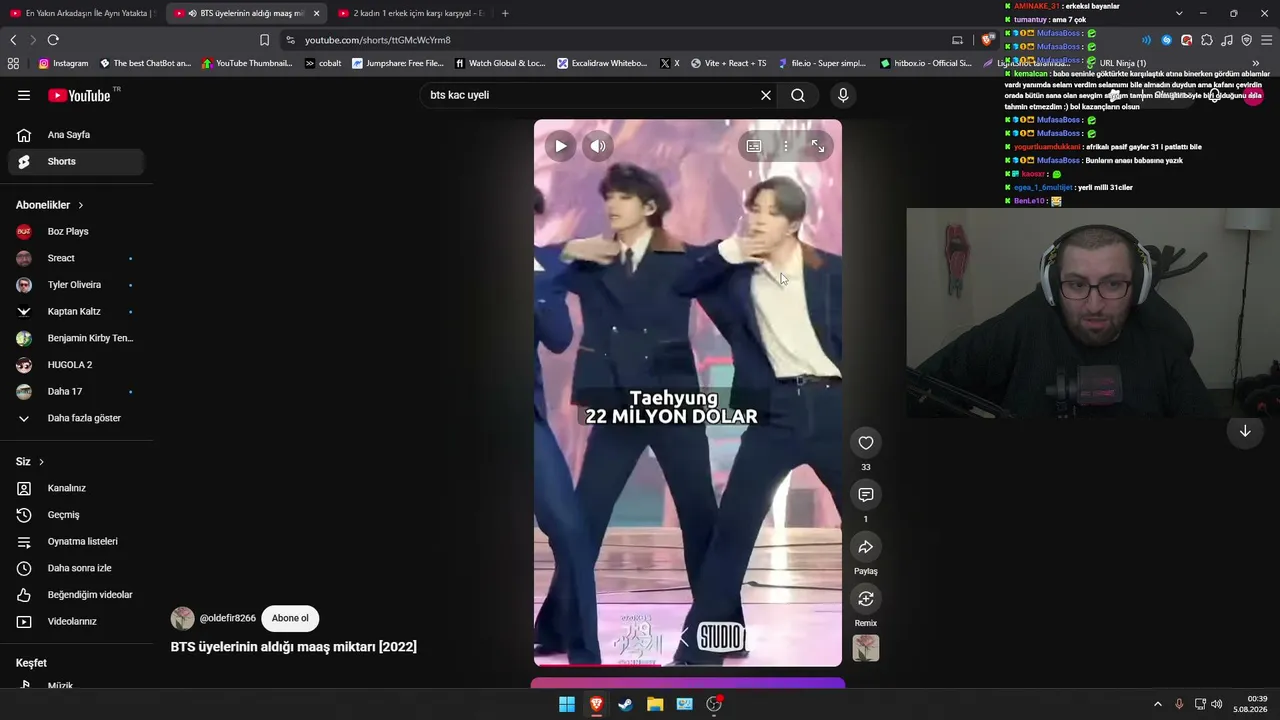This screenshot has width=1280, height=720.
Task: Clear the search box text
Action: coord(766,95)
